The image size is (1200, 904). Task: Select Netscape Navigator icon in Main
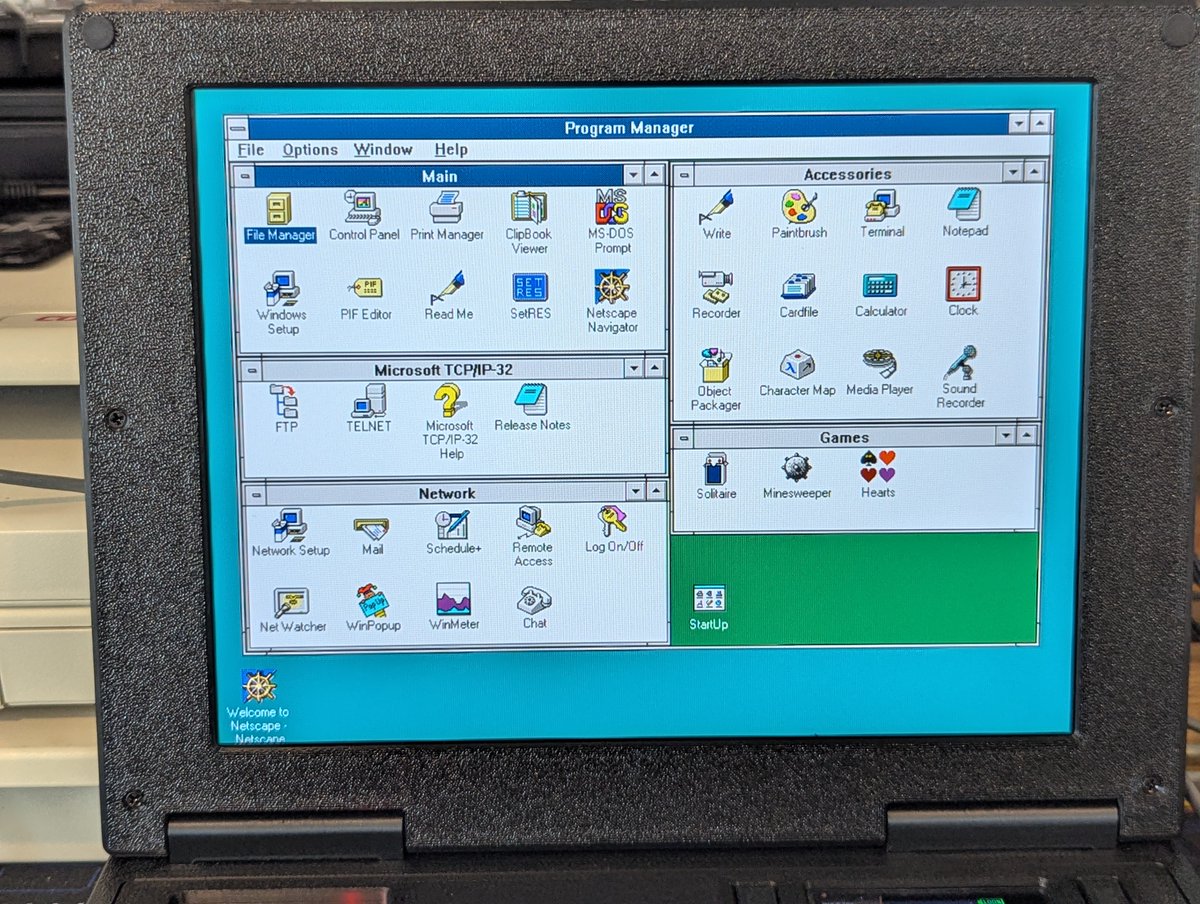click(612, 286)
